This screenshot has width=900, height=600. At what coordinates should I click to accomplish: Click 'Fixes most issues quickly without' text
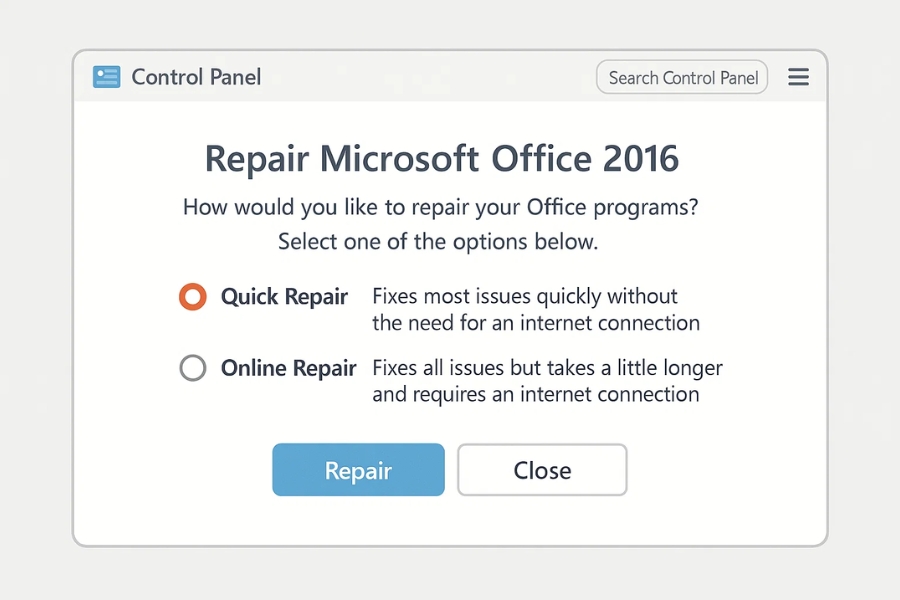pyautogui.click(x=525, y=296)
